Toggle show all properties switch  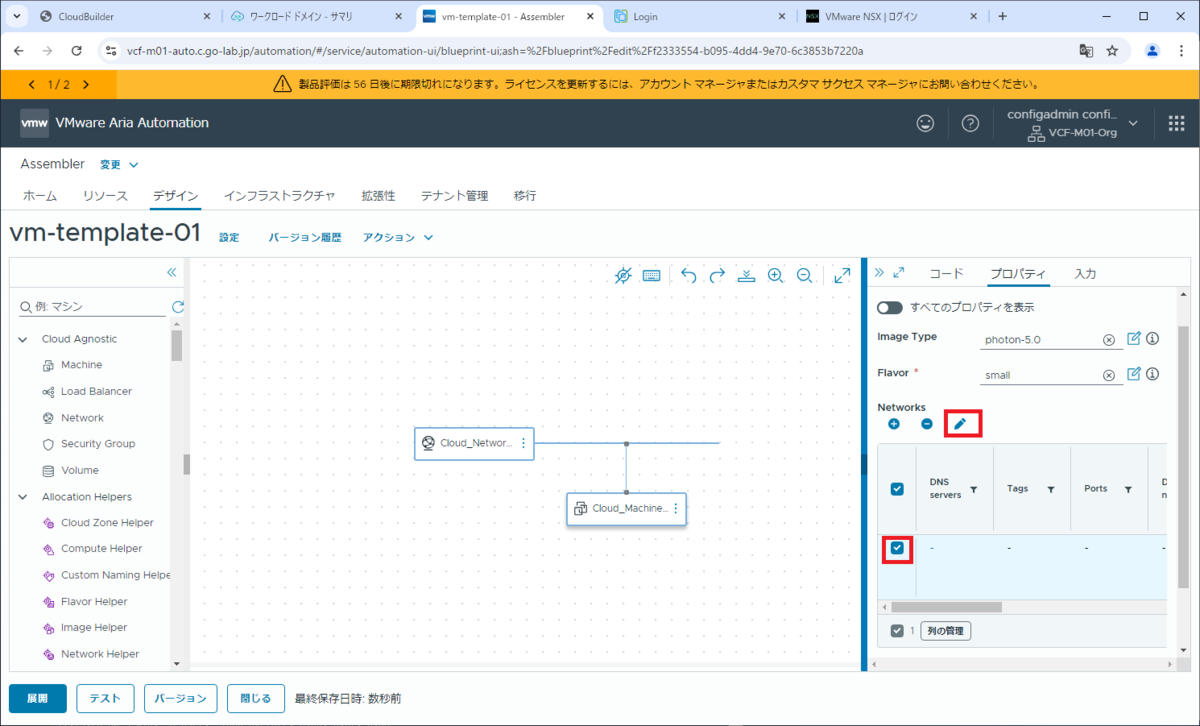coord(890,307)
